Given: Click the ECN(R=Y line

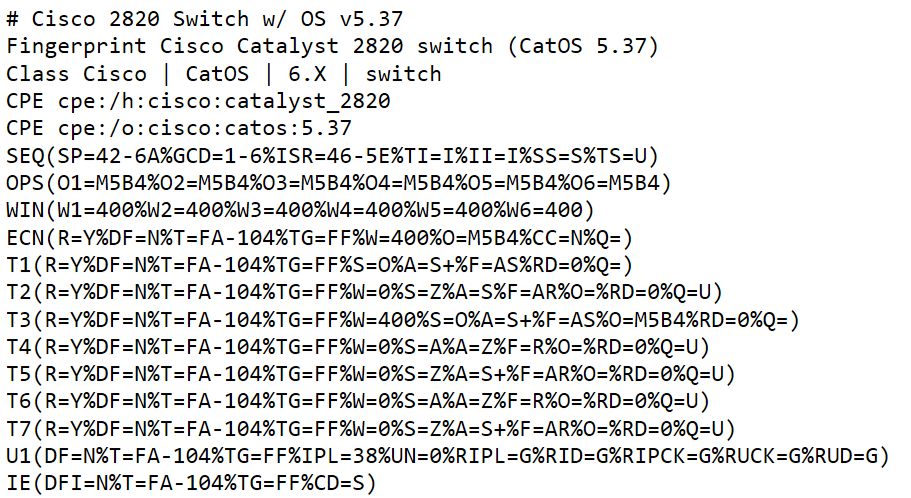Looking at the screenshot, I should pyautogui.click(x=320, y=238).
